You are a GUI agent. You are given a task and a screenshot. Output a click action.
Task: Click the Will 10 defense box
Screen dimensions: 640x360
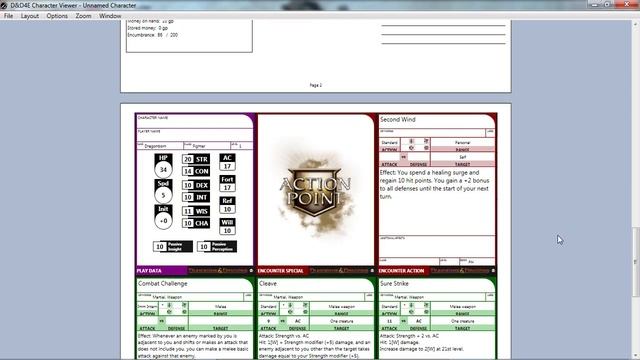tap(227, 227)
